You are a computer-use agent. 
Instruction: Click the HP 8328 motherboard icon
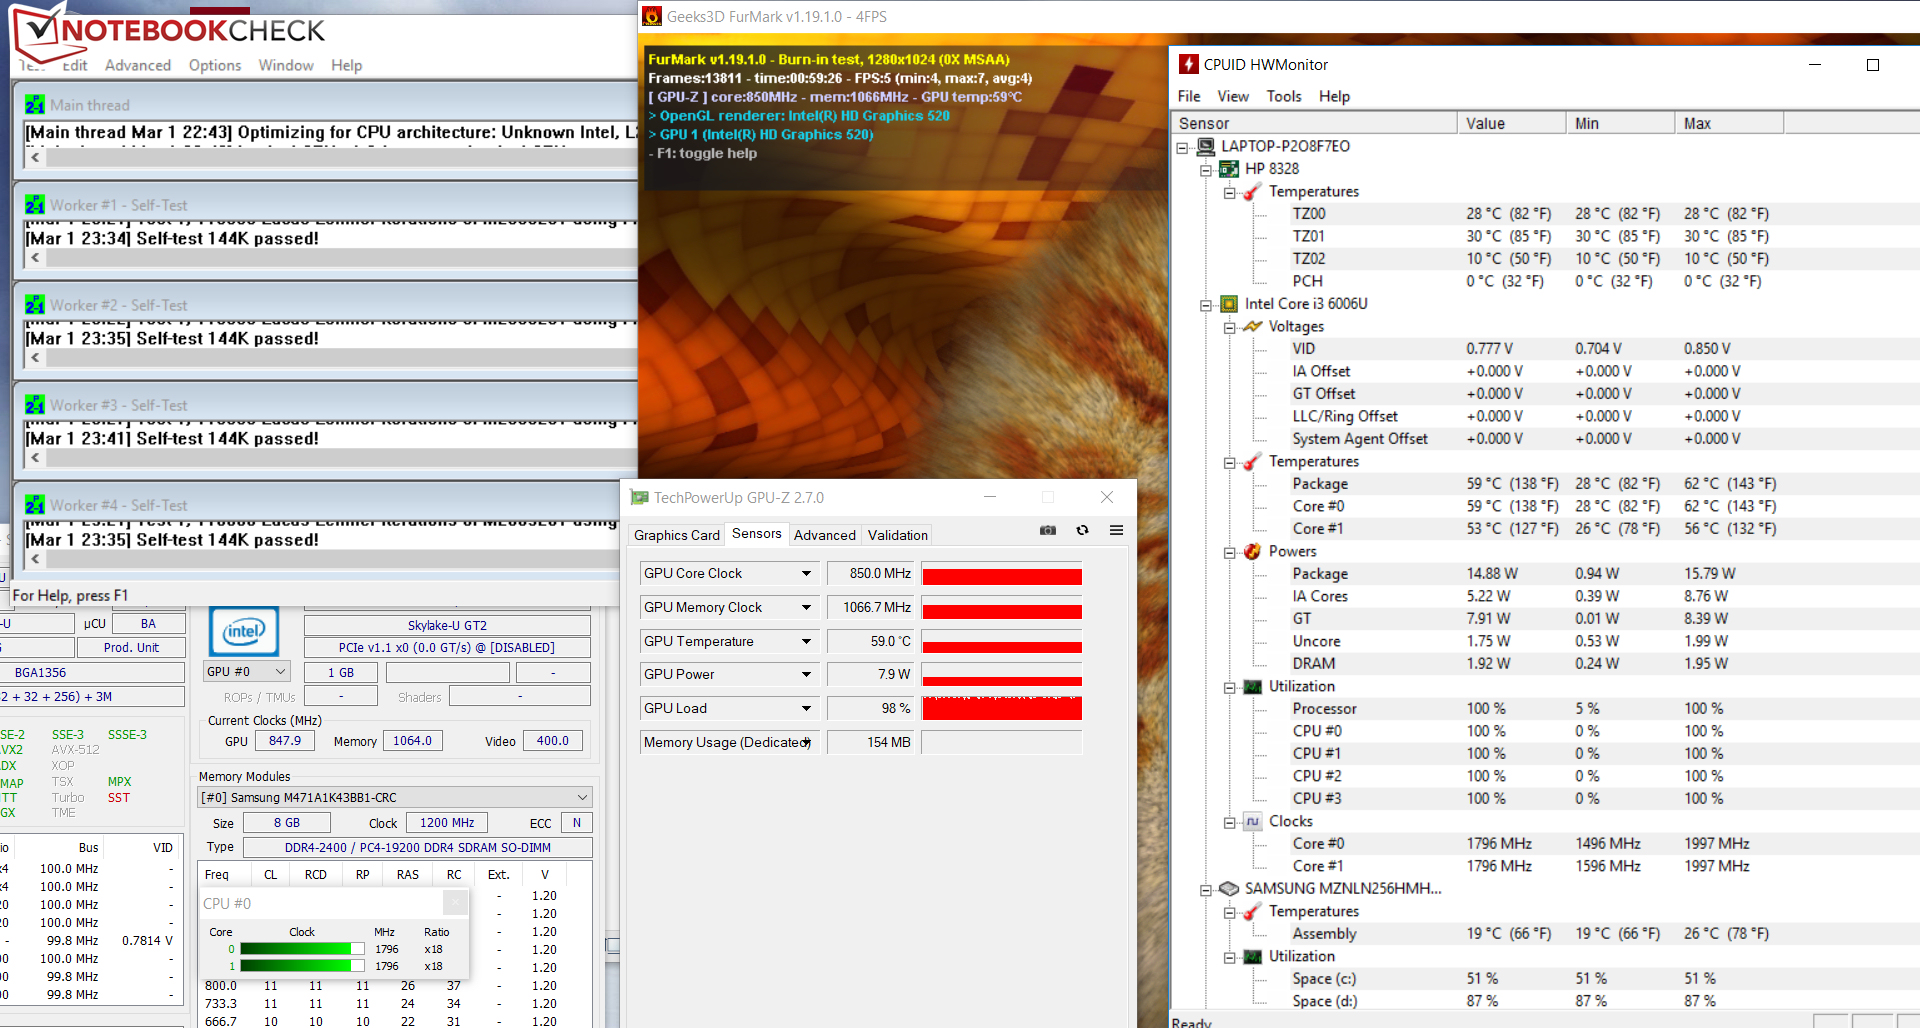point(1229,168)
